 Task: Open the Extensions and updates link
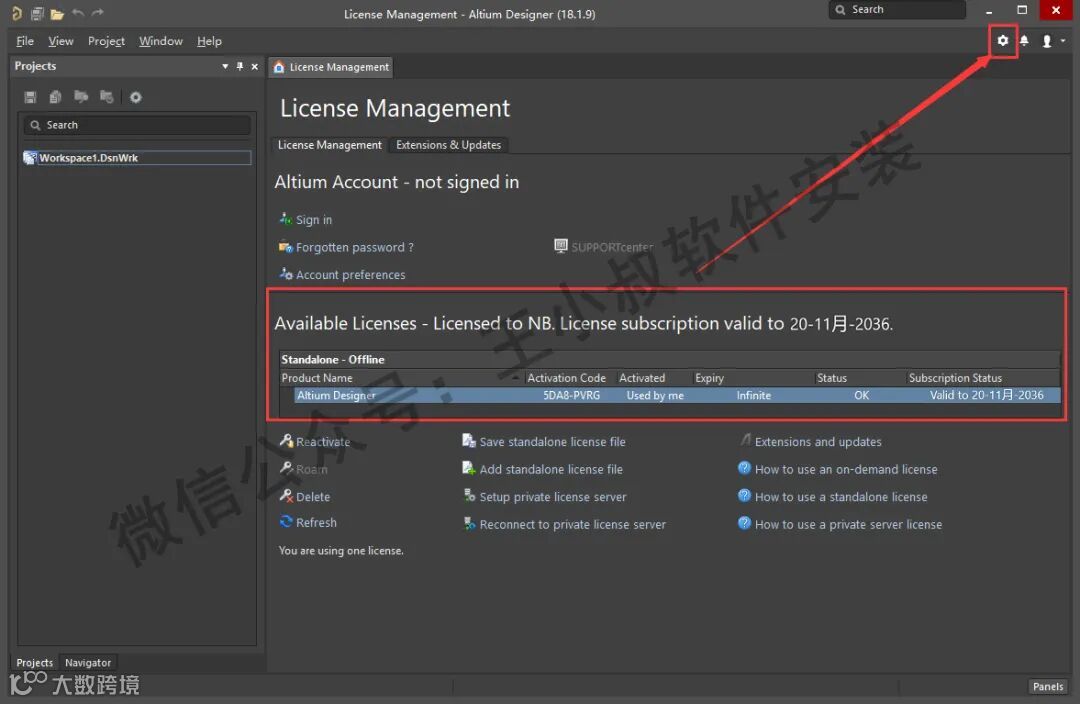click(810, 442)
